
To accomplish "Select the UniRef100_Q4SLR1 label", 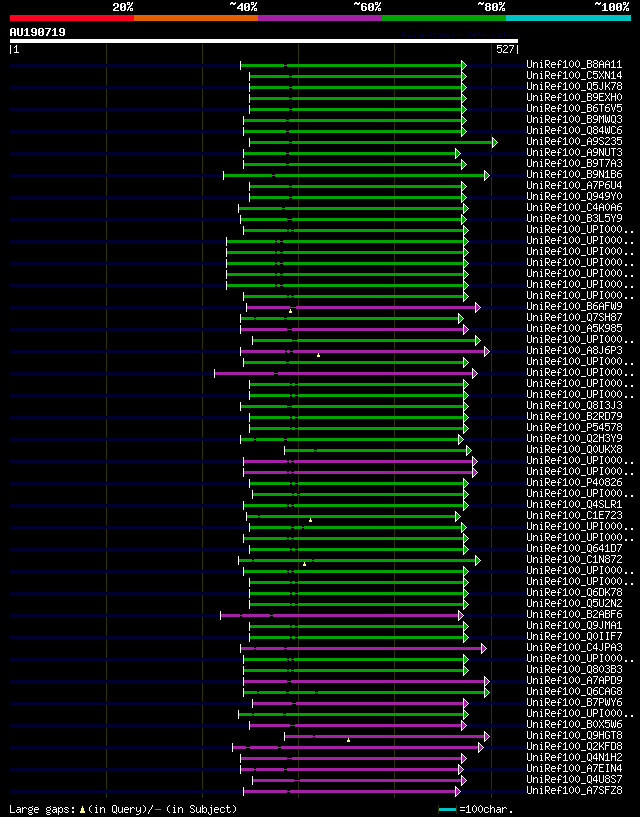I will [x=574, y=504].
